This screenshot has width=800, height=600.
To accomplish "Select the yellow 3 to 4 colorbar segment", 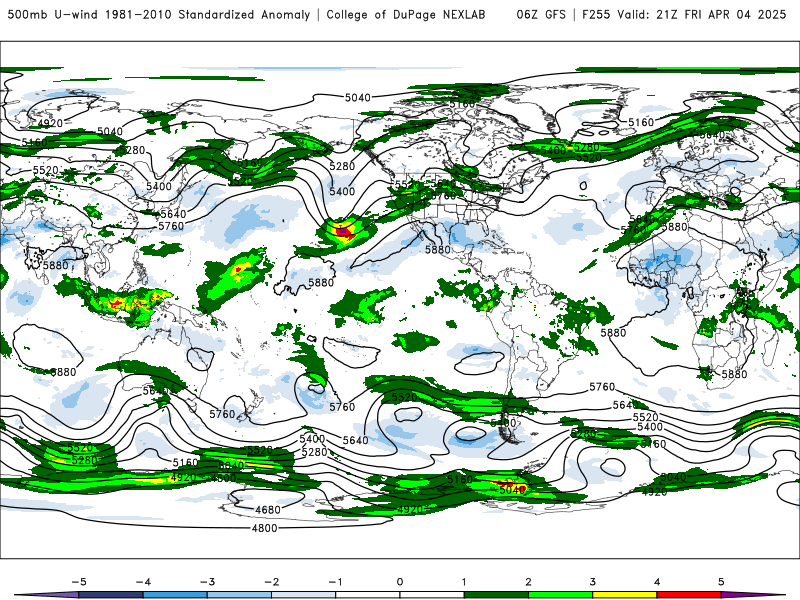I will click(x=625, y=595).
